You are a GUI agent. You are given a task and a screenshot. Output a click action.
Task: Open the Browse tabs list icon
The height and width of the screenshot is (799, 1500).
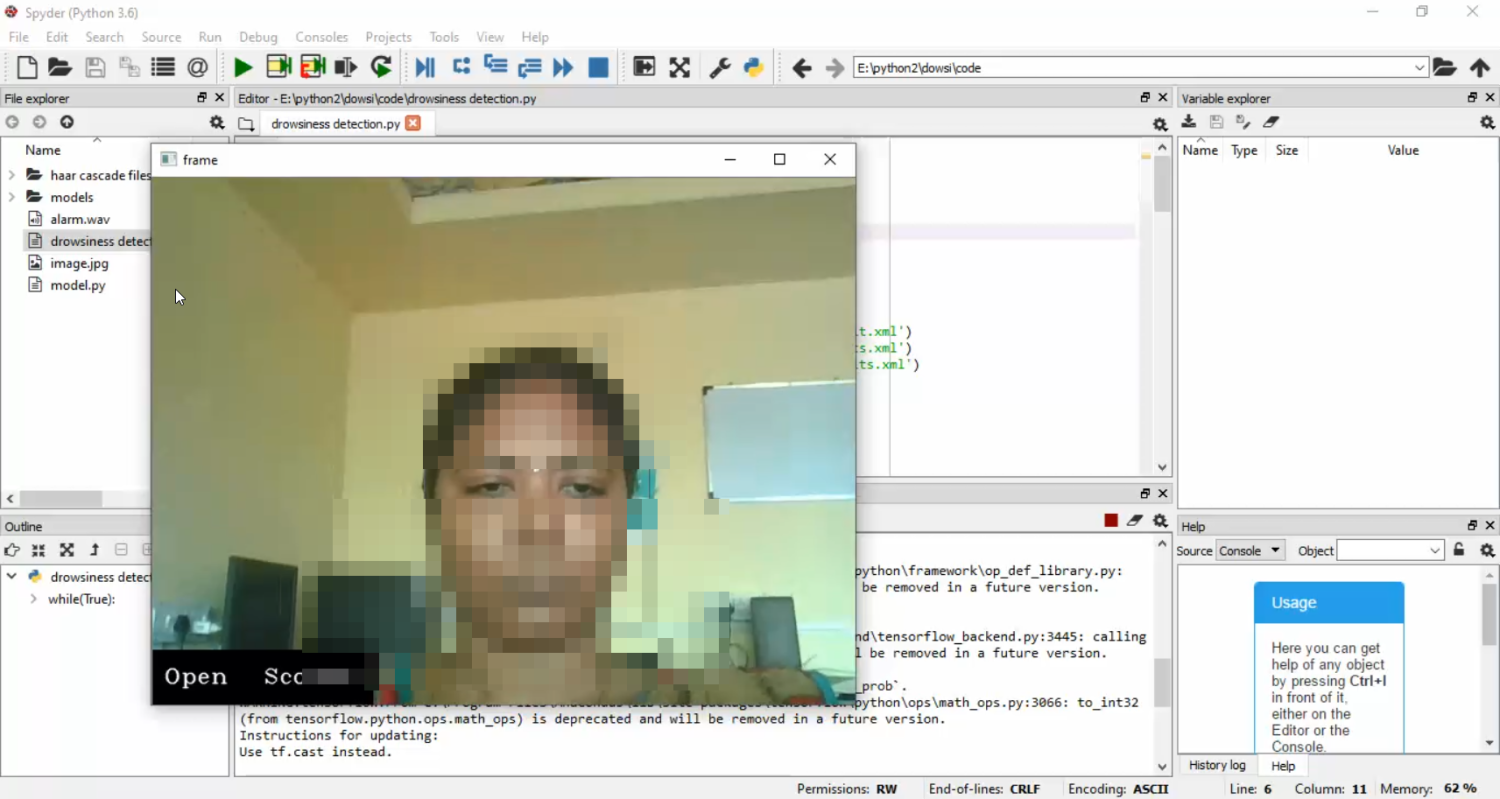click(x=163, y=67)
